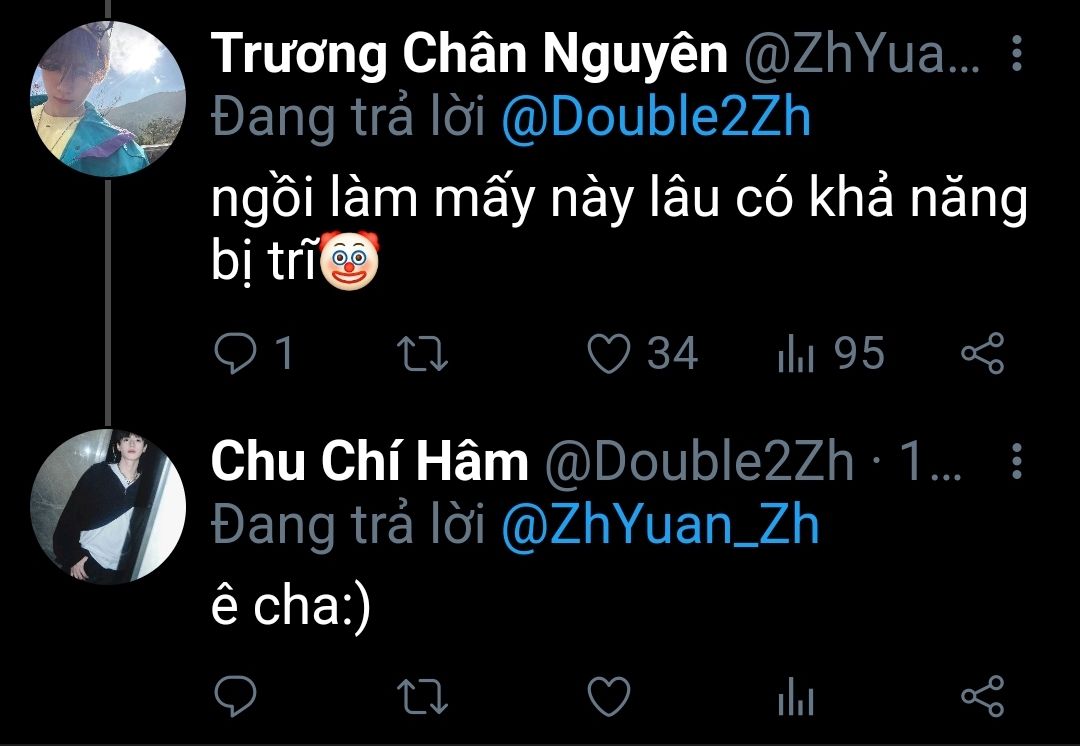Open the Trương Chân Nguyên display name

[469, 54]
